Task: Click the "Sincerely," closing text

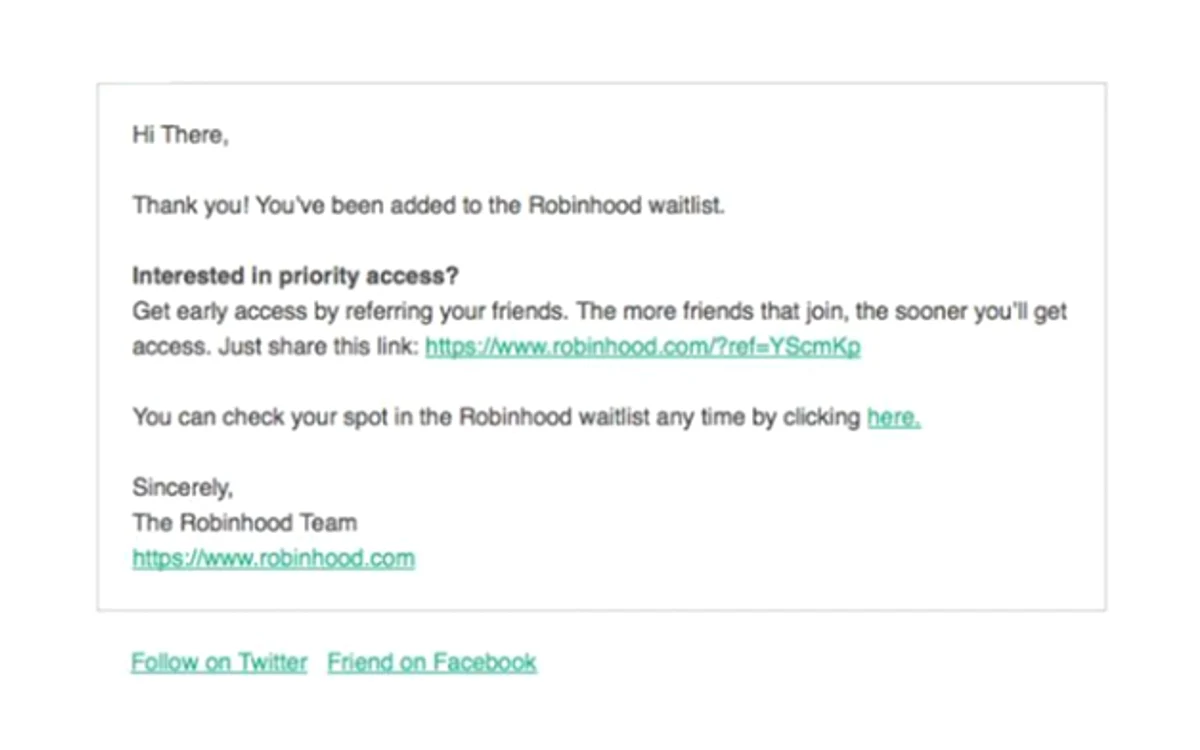Action: (182, 488)
